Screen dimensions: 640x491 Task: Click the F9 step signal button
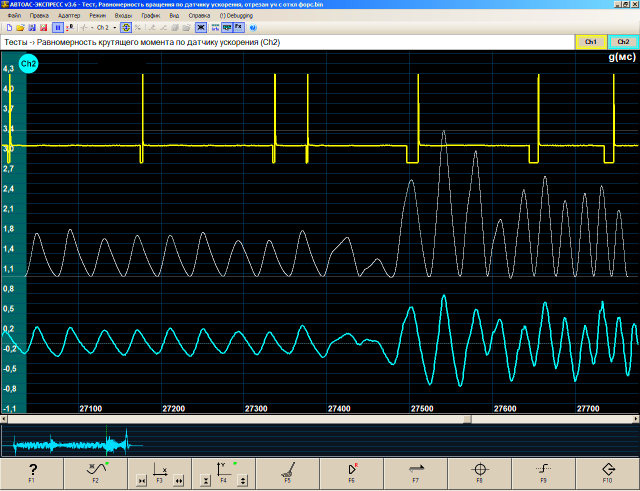click(x=543, y=471)
